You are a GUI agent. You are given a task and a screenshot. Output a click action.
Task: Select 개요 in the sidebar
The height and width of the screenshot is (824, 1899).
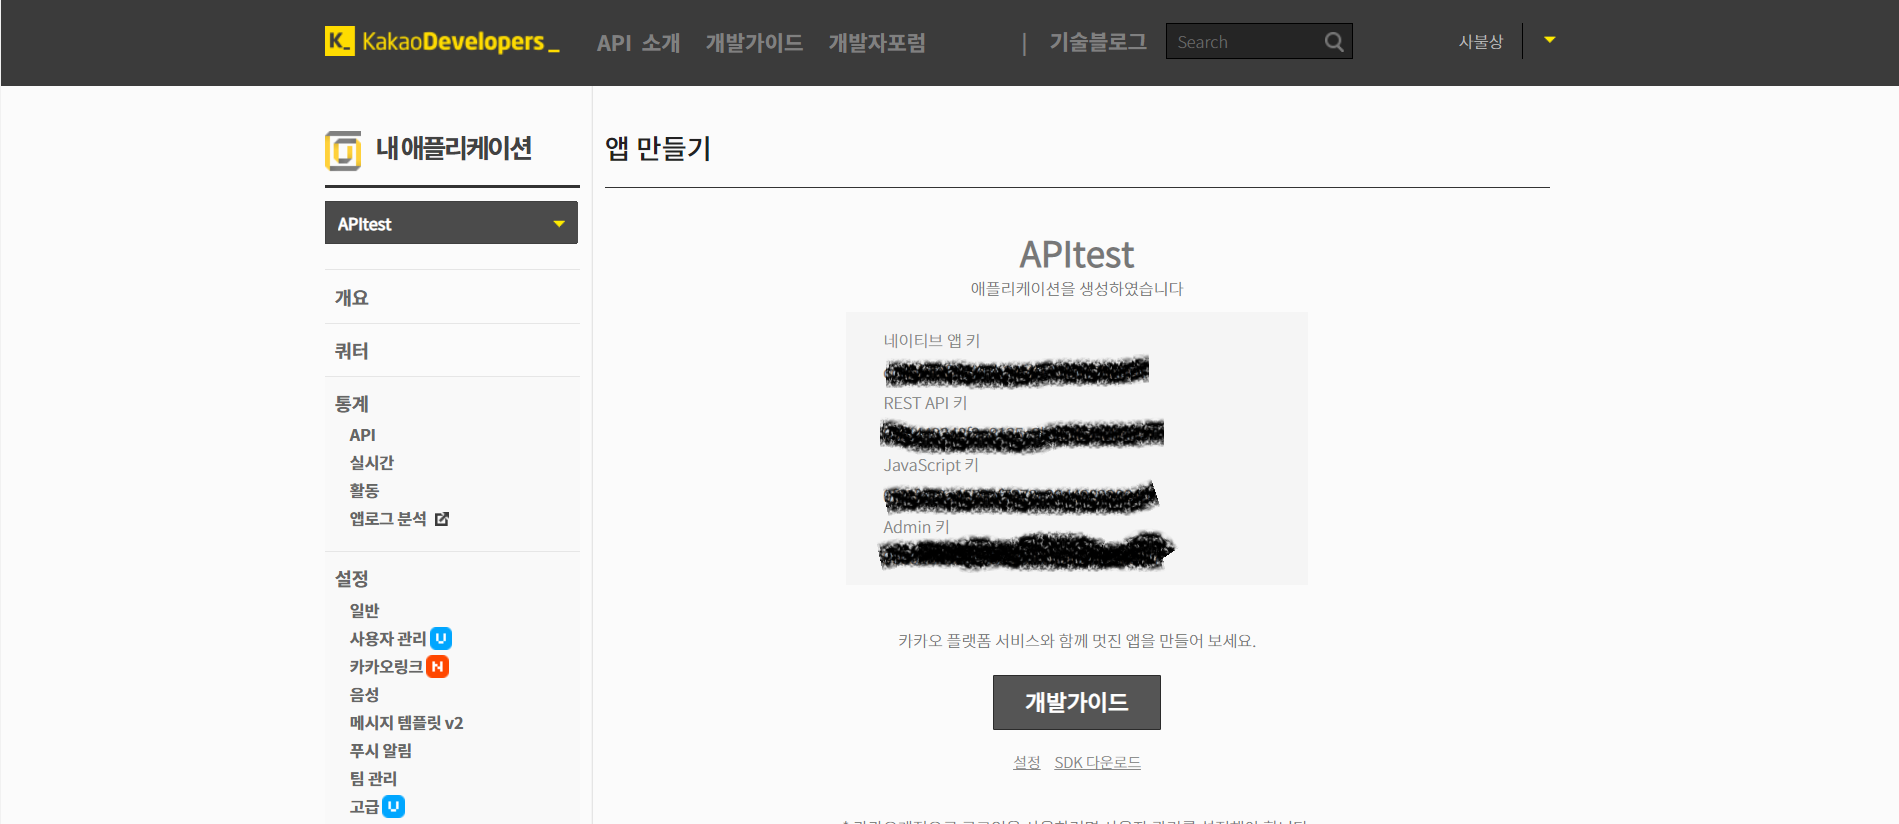(352, 298)
